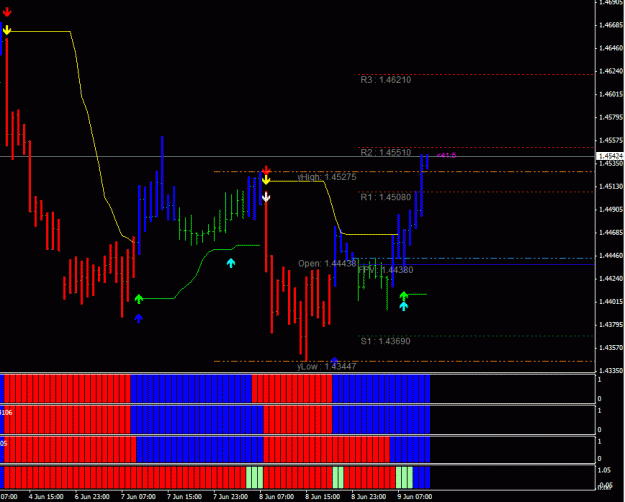The image size is (625, 502).
Task: Click the 1.43570 price scale value
Action: 611,348
